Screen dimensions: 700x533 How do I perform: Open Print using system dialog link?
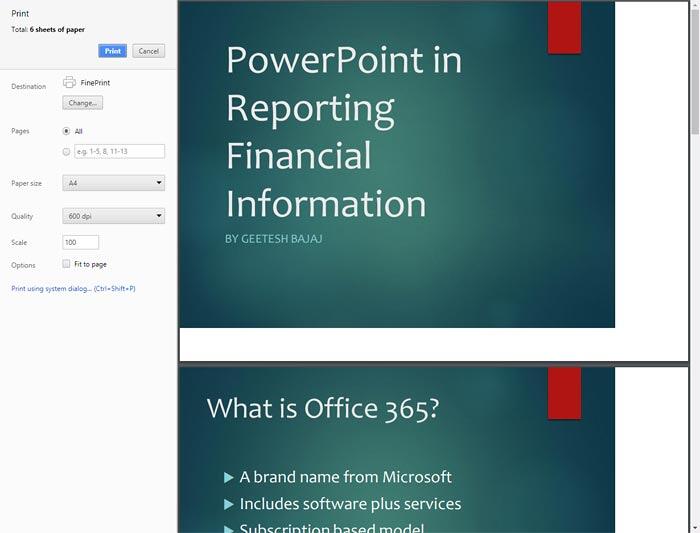[x=73, y=288]
